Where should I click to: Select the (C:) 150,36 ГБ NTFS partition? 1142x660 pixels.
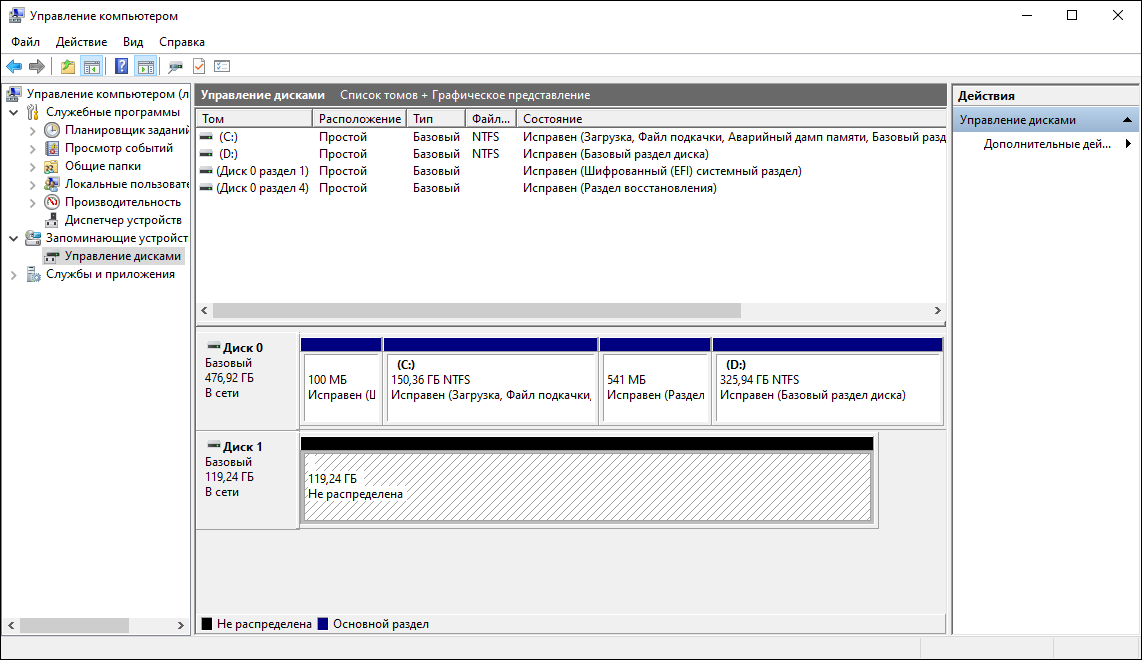(491, 380)
